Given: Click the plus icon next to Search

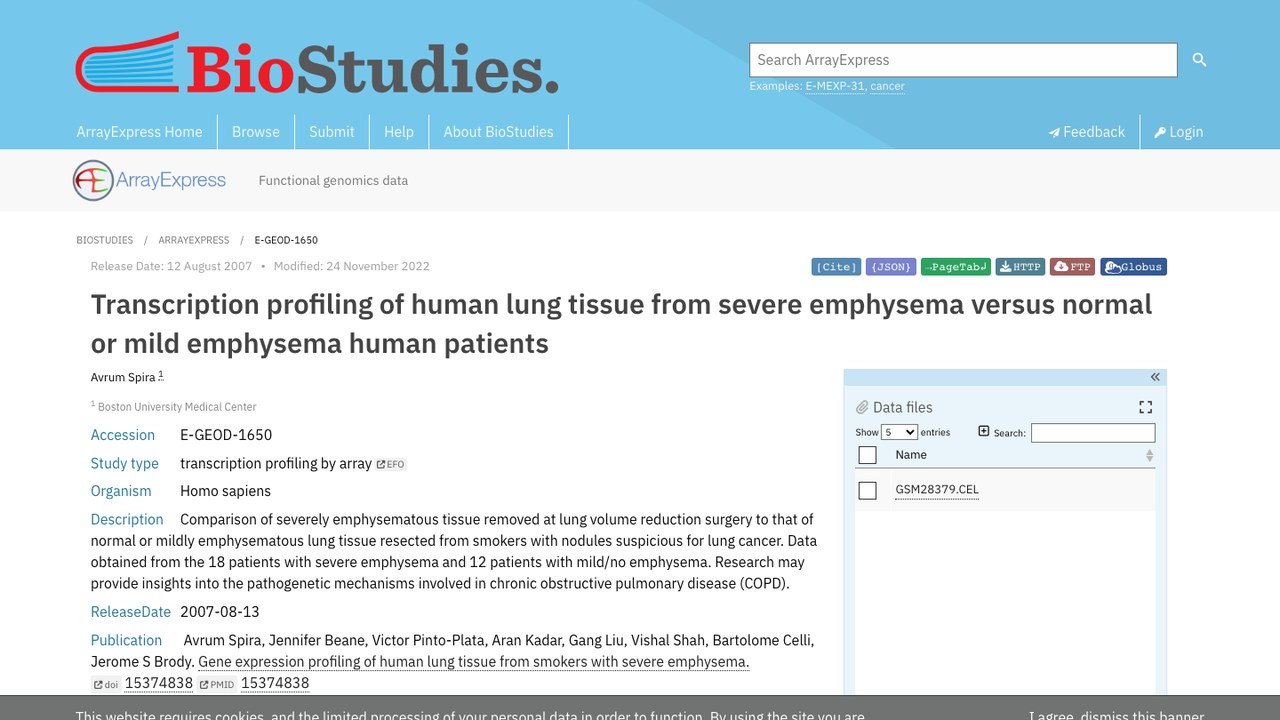Looking at the screenshot, I should tap(984, 431).
